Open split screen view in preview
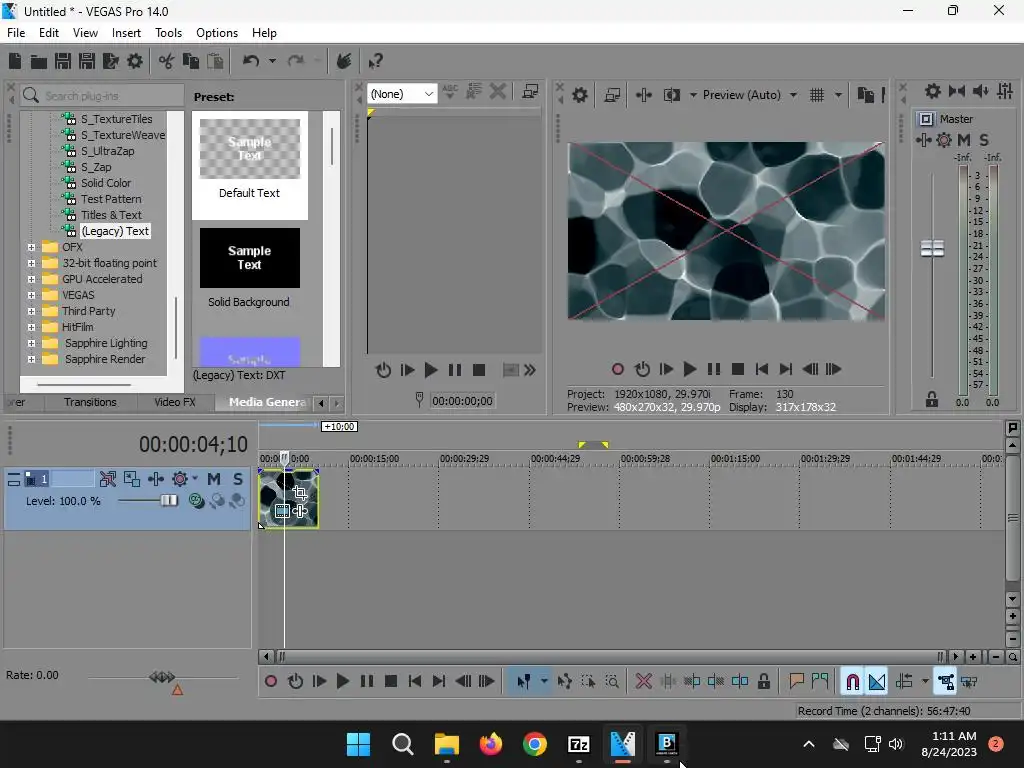 [x=671, y=95]
